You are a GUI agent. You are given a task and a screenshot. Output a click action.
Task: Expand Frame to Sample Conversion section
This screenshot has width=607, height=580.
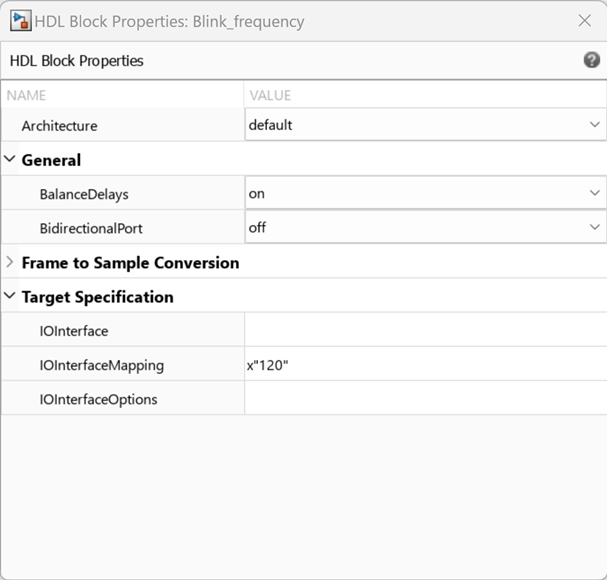point(10,263)
